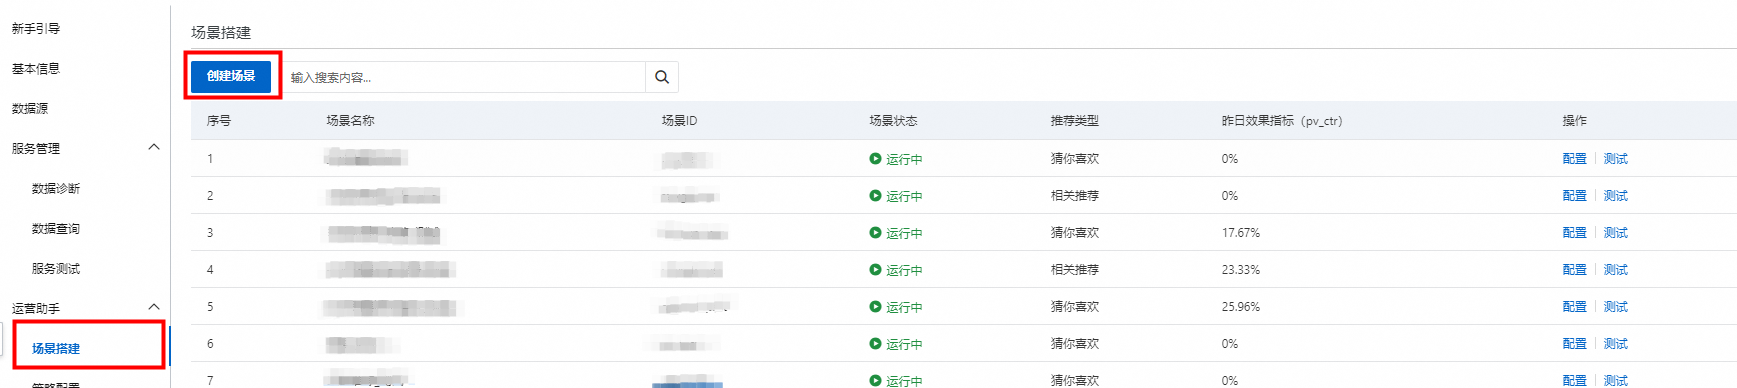Click 猜你喜欢 in row 3
This screenshot has width=1737, height=388.
coord(1075,233)
